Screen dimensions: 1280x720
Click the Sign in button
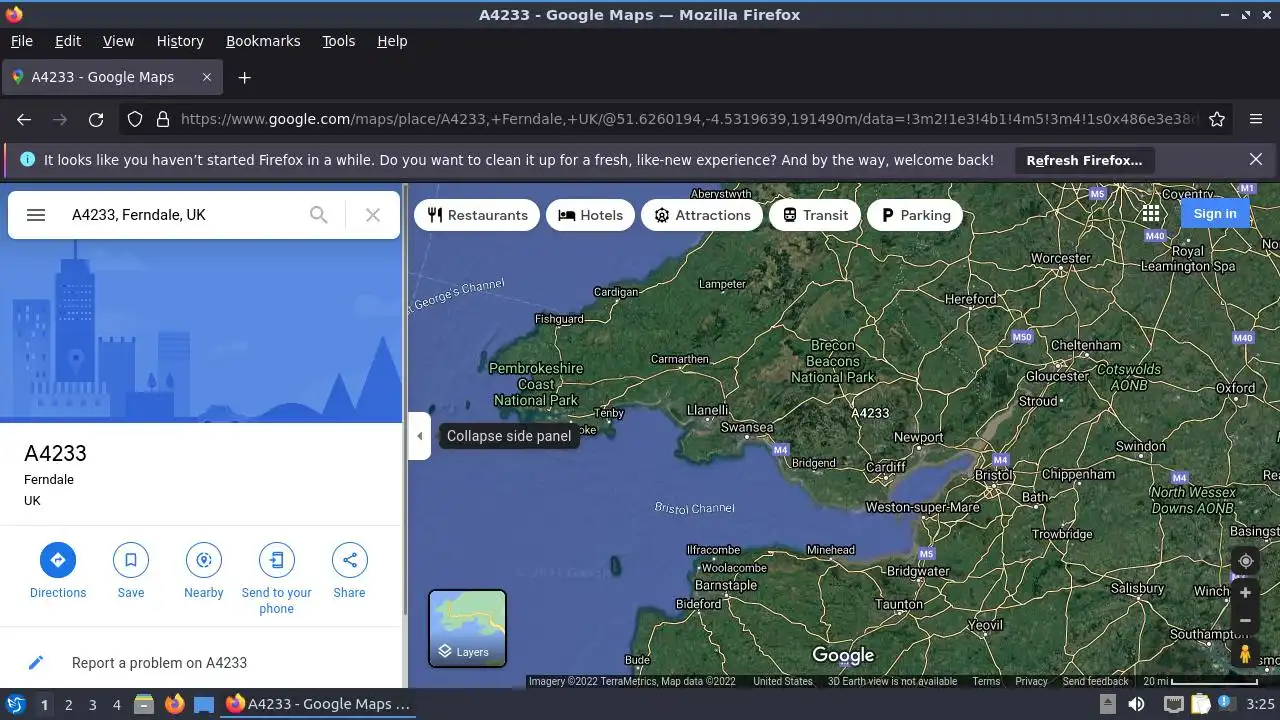click(1215, 214)
